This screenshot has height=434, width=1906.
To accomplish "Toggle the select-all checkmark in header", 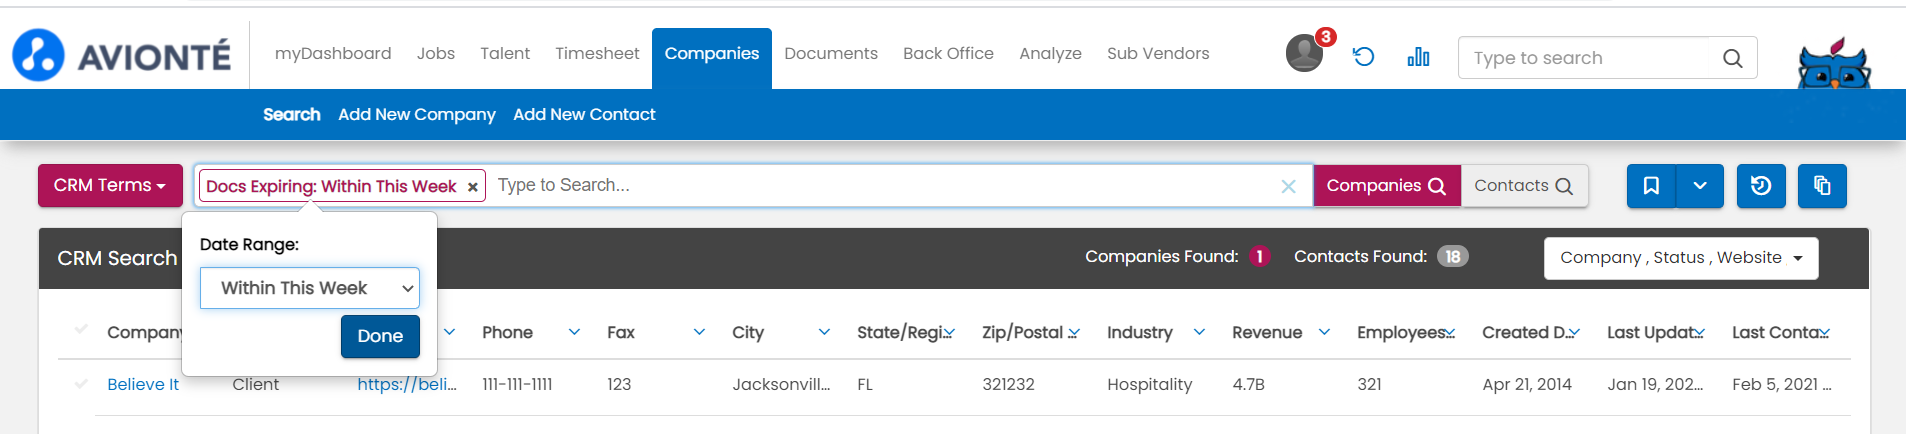I will [81, 329].
